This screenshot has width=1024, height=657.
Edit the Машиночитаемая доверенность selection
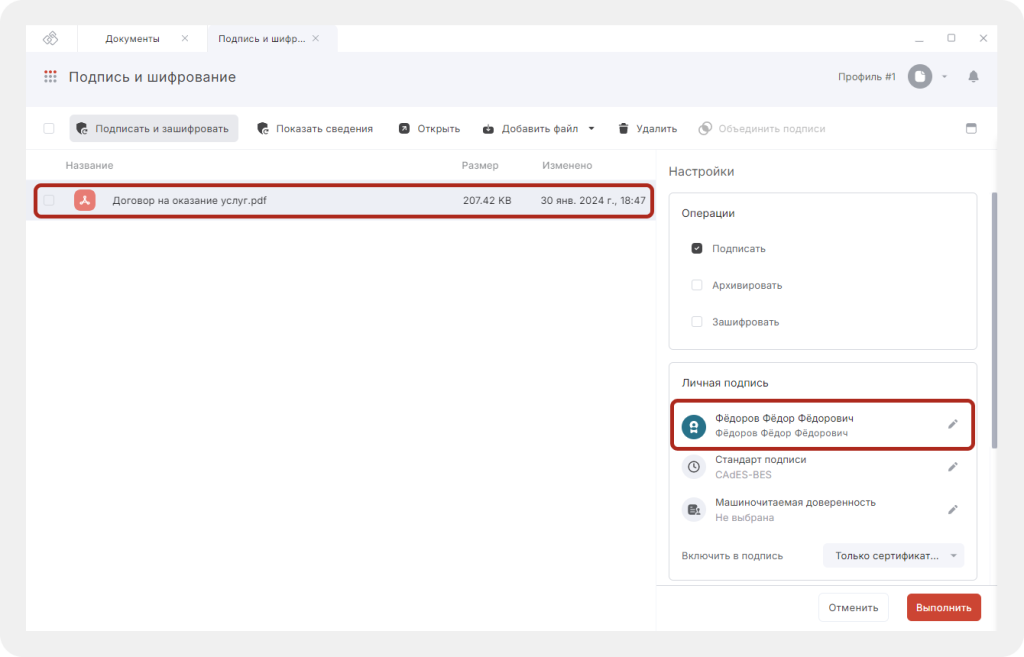pyautogui.click(x=953, y=510)
